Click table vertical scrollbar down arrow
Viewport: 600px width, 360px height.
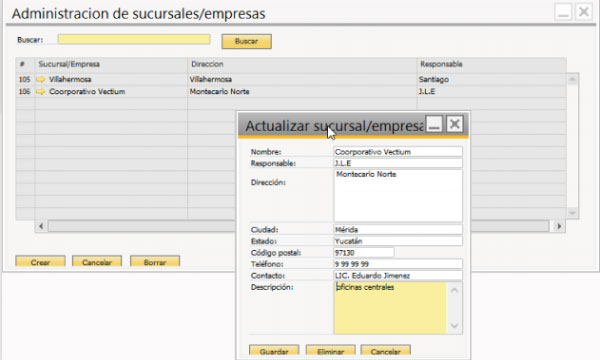coord(572,213)
